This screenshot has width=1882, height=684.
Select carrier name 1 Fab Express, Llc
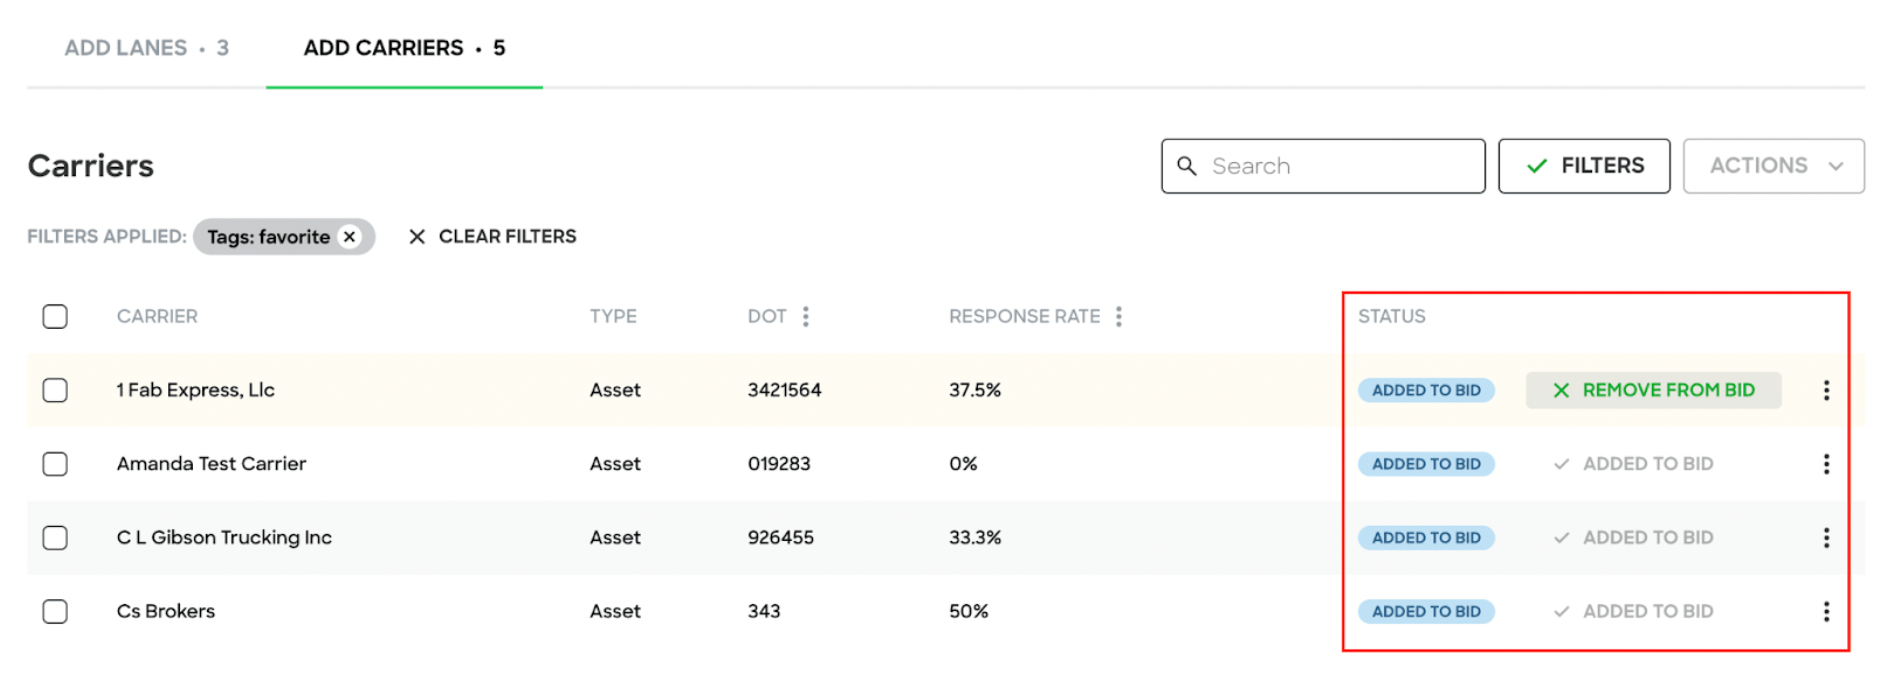pos(195,390)
